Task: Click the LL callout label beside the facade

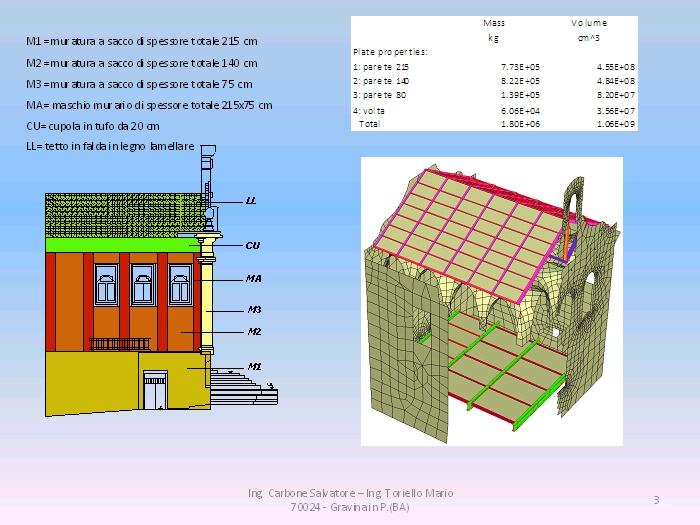Action: pyautogui.click(x=251, y=200)
